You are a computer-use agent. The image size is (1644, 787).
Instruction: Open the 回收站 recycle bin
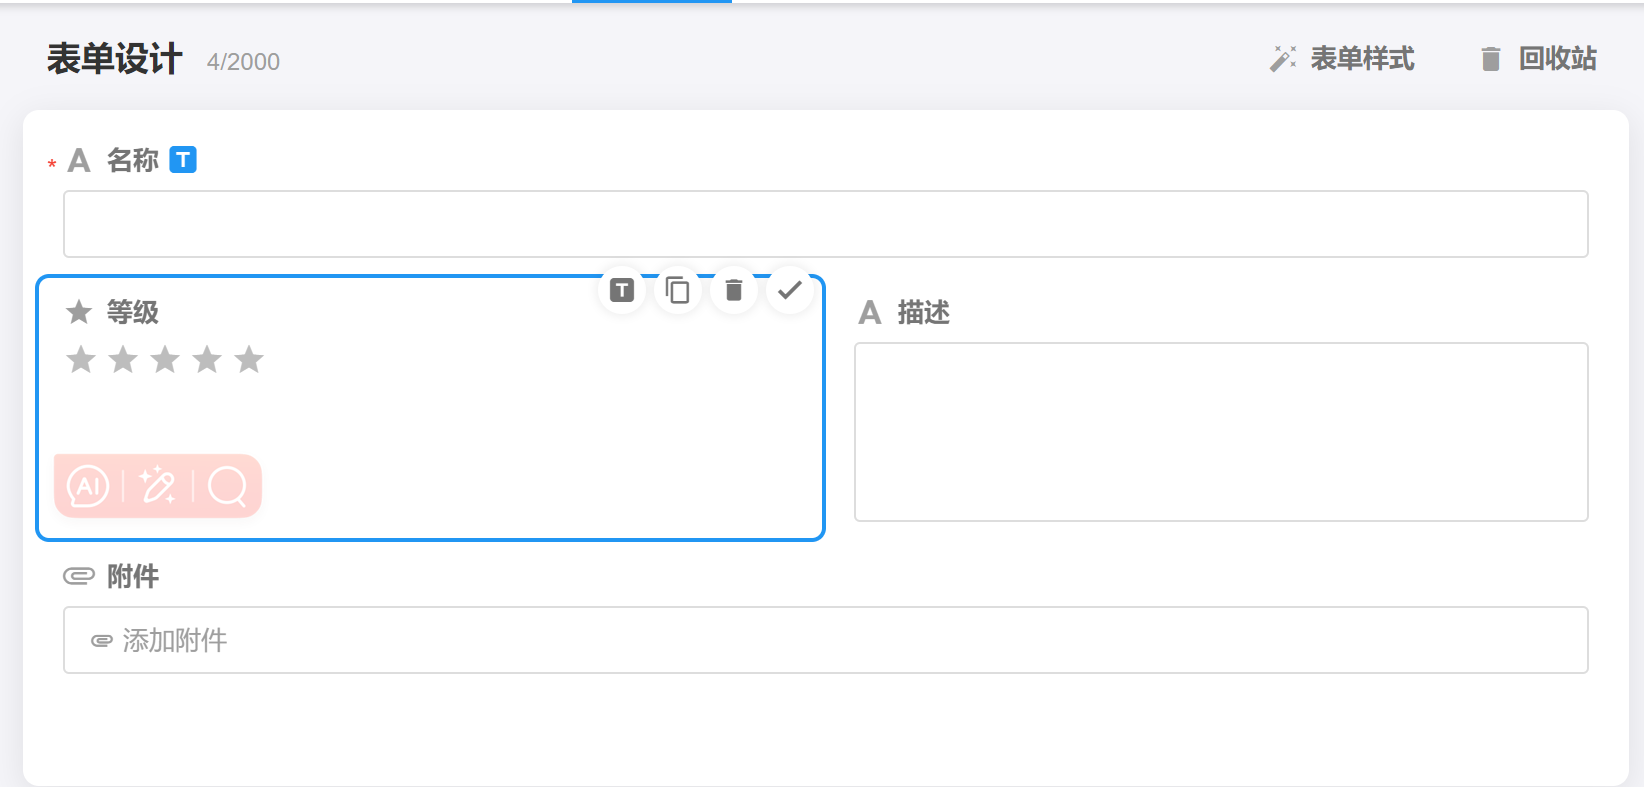point(1538,59)
